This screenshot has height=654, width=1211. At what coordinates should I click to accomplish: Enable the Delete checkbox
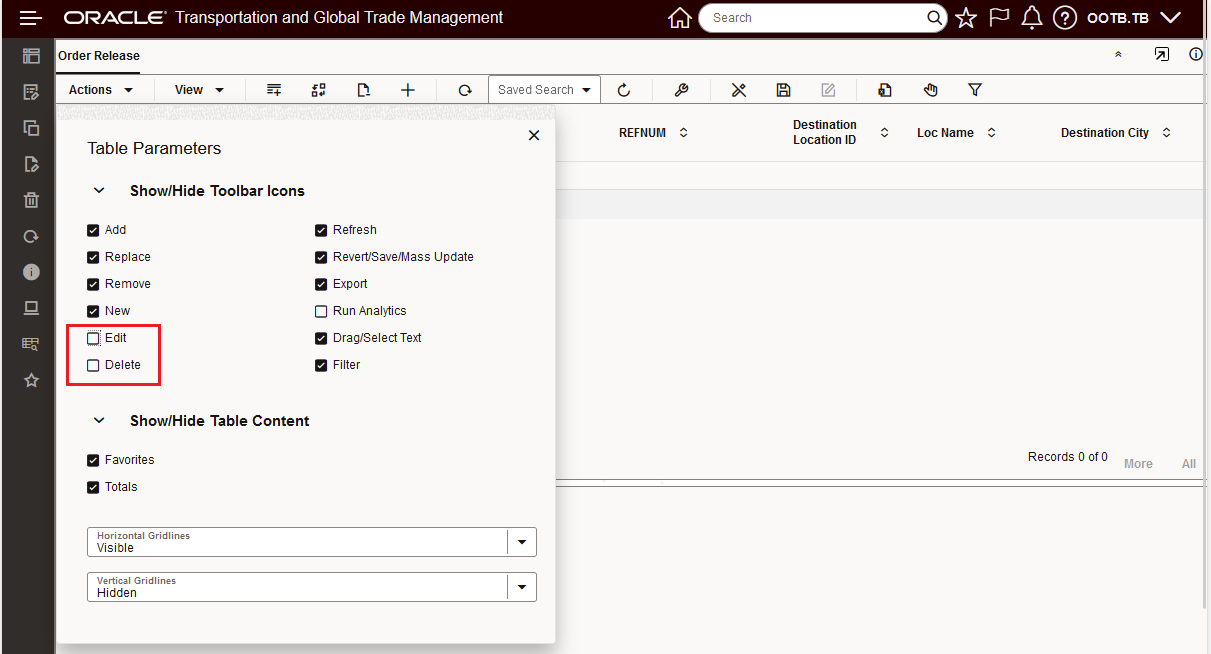[x=94, y=365]
